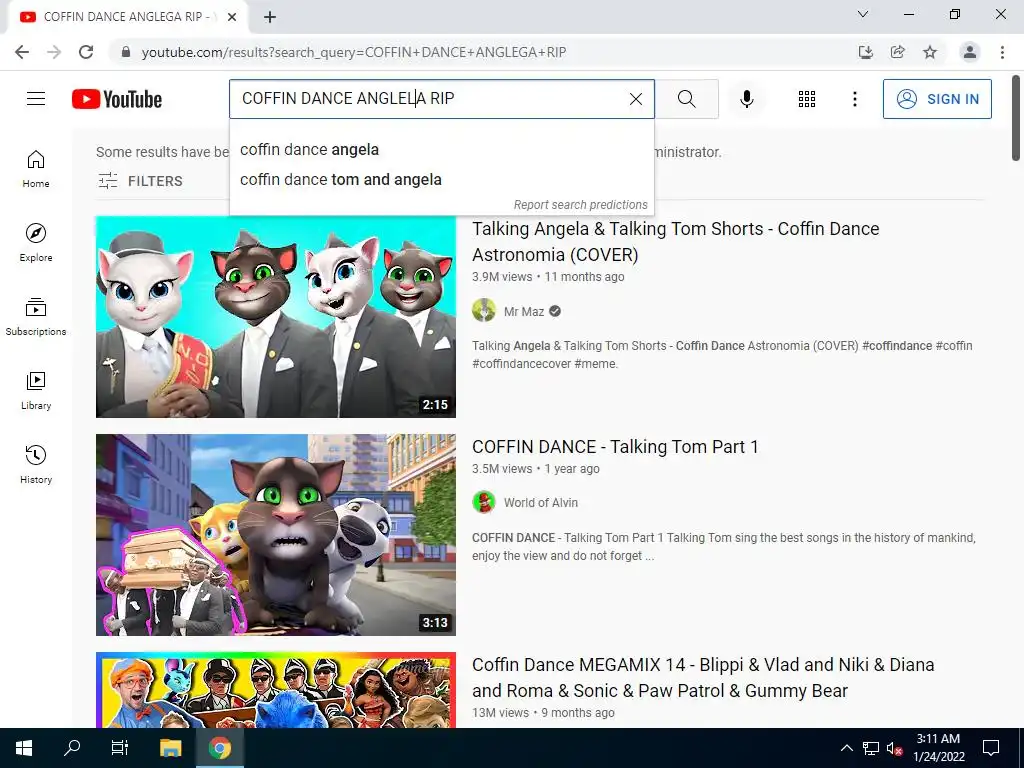Click Report search predictions
This screenshot has height=768, width=1024.
click(580, 204)
